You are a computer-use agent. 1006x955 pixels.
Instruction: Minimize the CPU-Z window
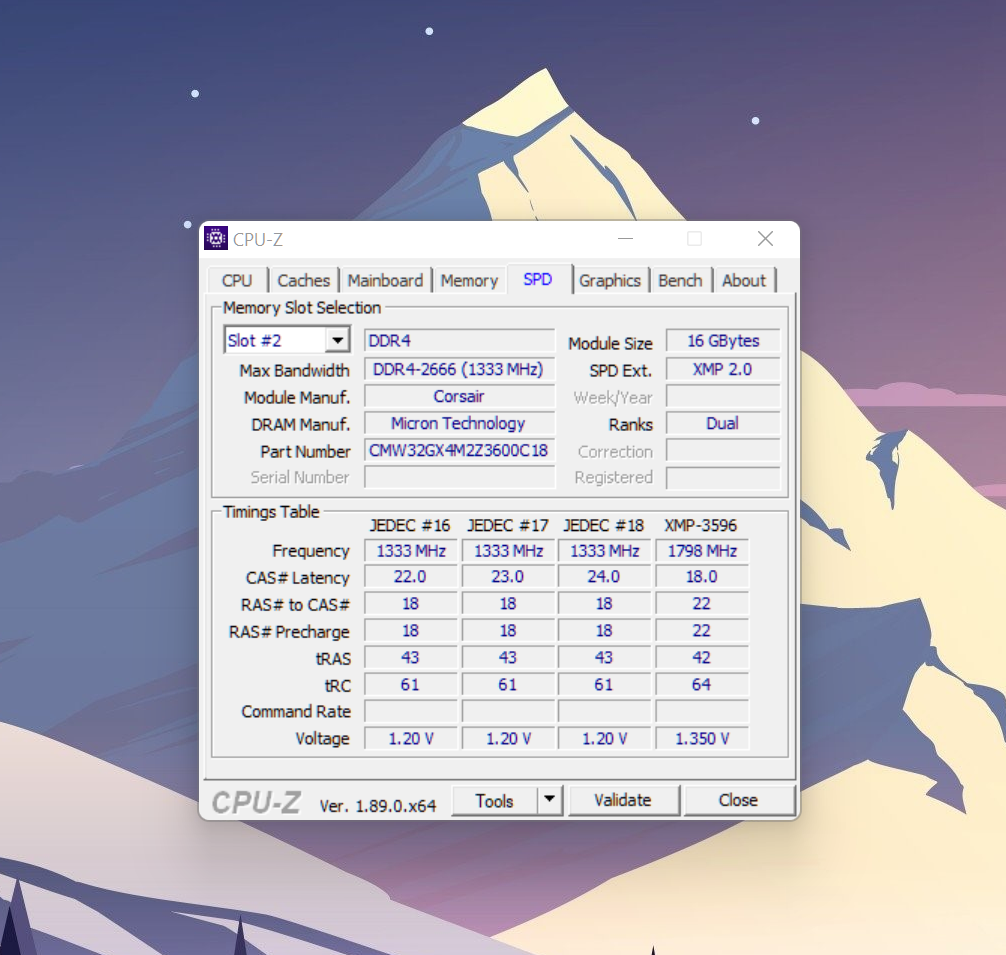pyautogui.click(x=626, y=239)
